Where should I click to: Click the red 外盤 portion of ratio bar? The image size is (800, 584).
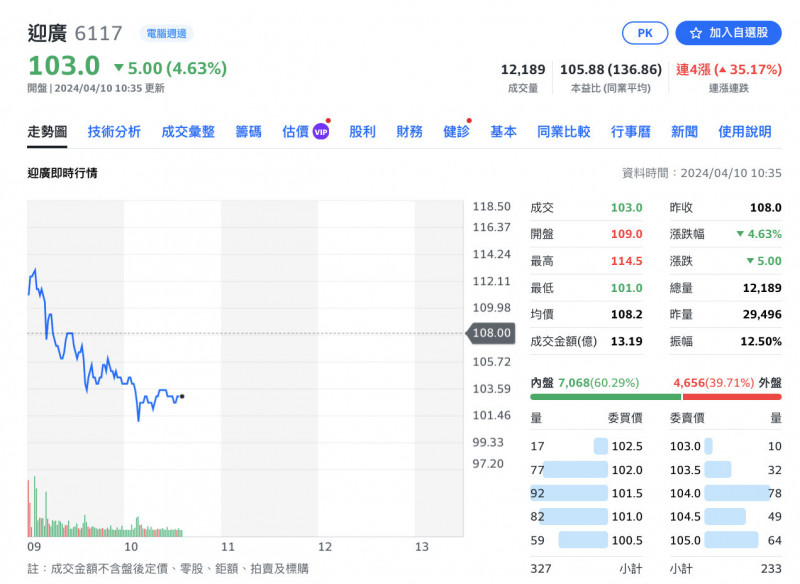[x=732, y=397]
